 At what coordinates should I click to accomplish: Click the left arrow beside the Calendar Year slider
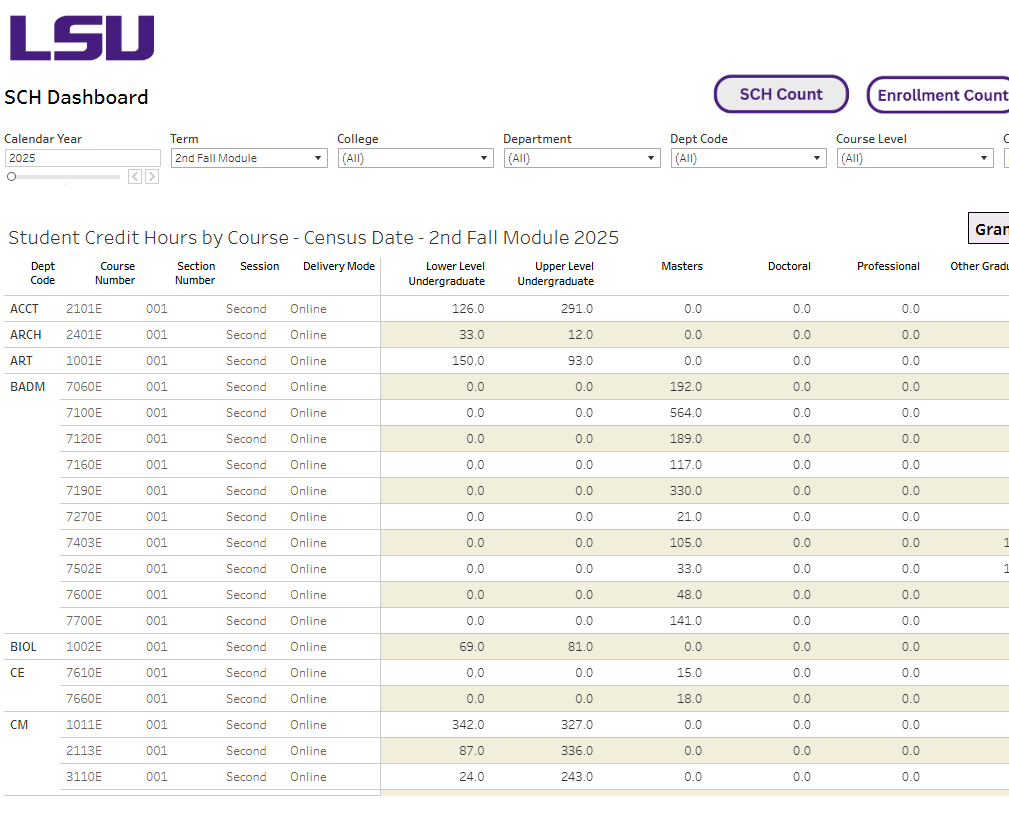[x=134, y=176]
